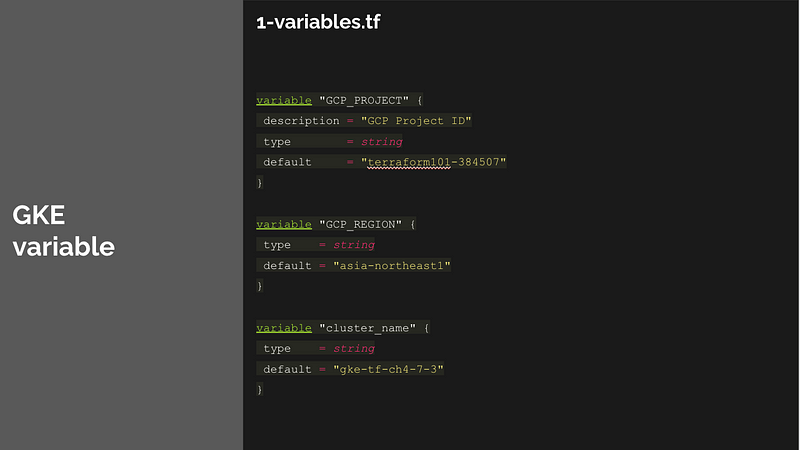
Task: Click the "asia-northeast1" region value
Action: (392, 266)
